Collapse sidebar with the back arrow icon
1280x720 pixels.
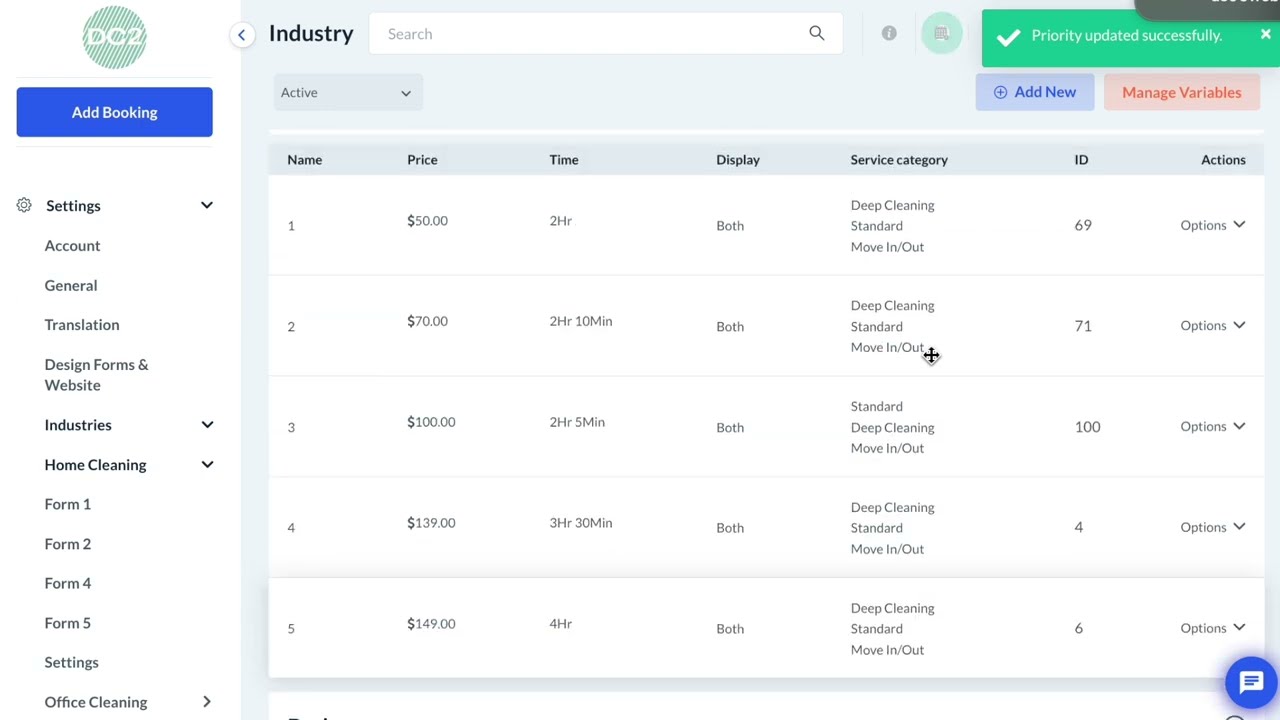pyautogui.click(x=241, y=35)
